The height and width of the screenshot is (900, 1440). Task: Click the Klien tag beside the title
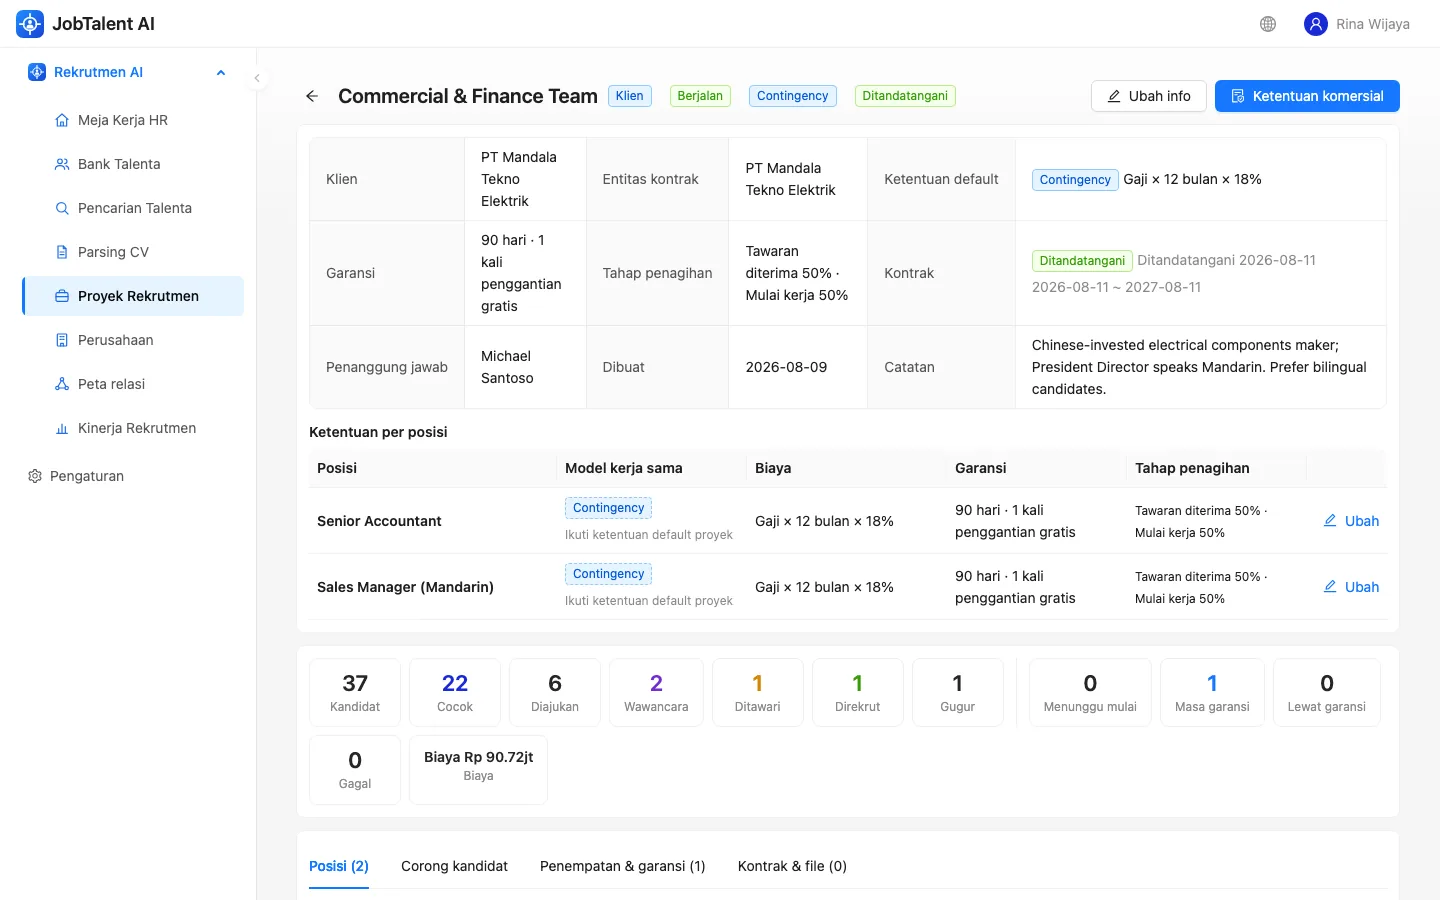(630, 96)
